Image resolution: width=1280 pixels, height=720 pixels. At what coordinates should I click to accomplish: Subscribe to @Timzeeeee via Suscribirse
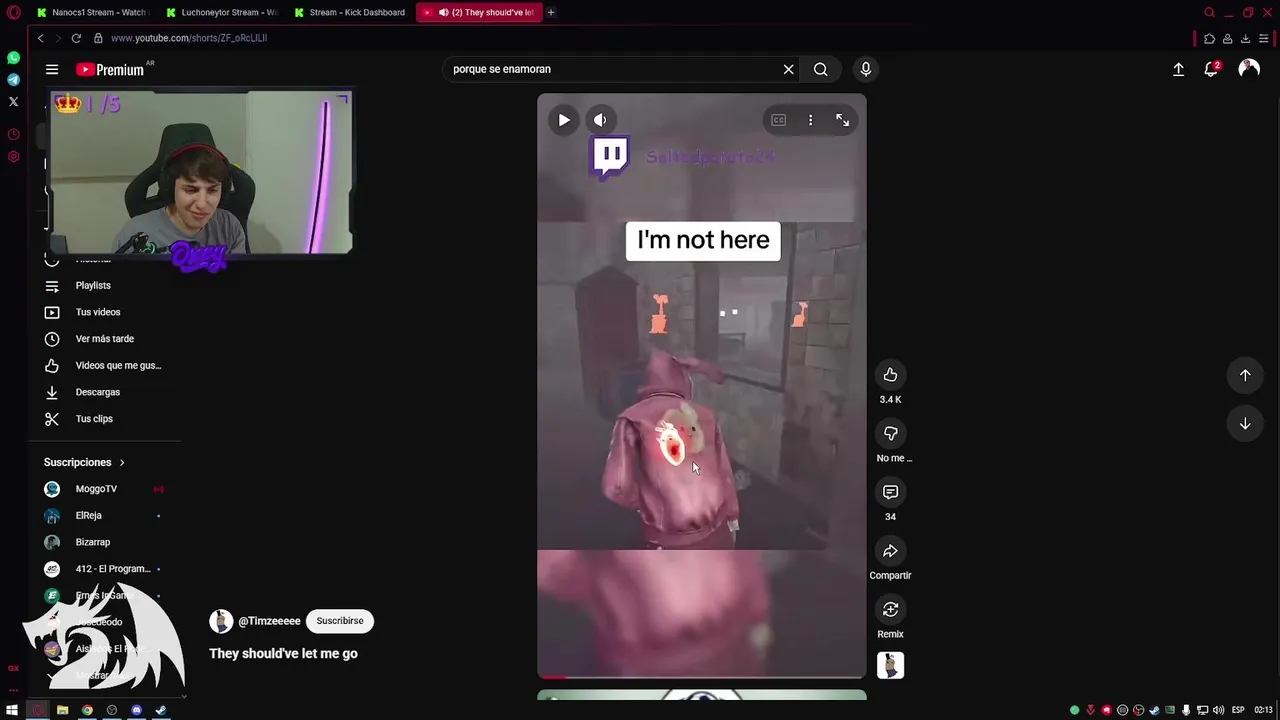[340, 621]
